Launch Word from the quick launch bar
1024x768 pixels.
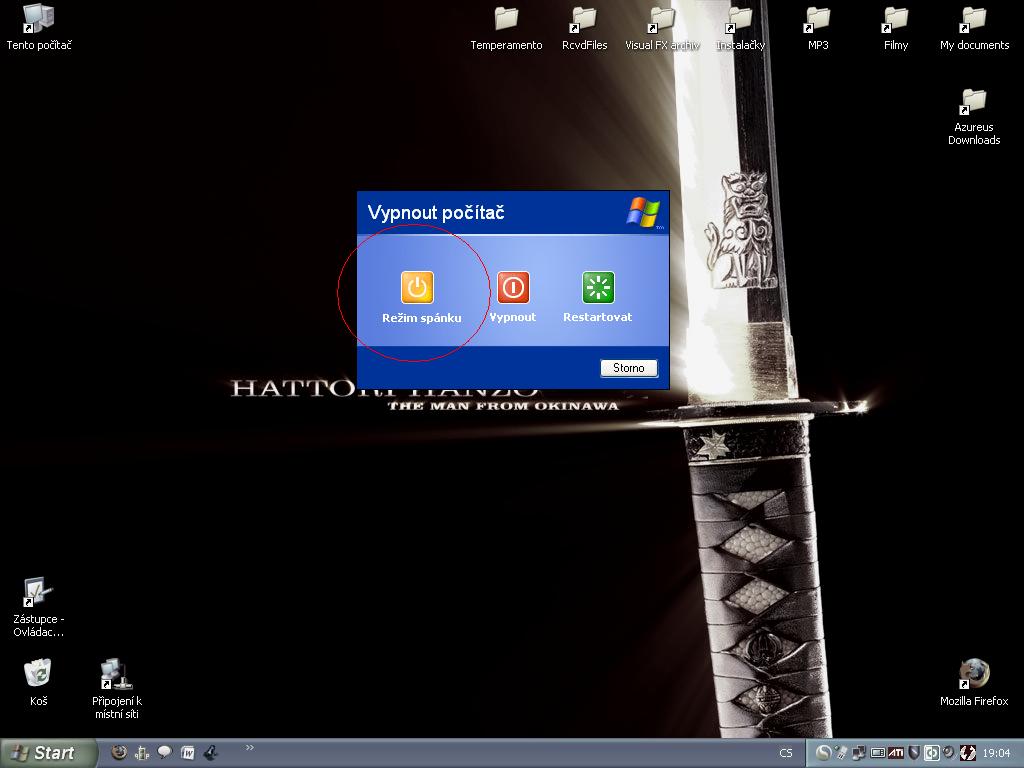[x=187, y=752]
